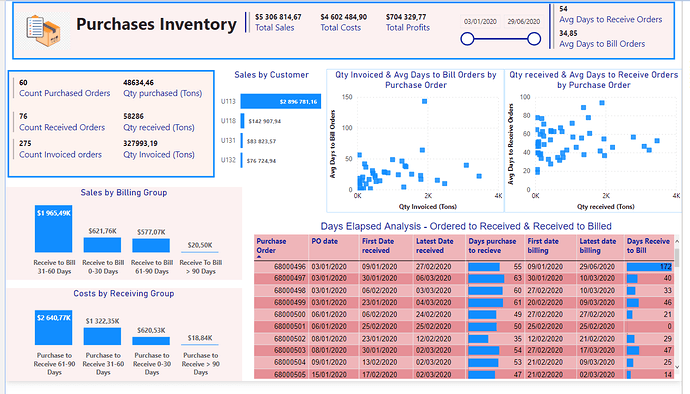
Task: Select customer U113 sales bar
Action: pyautogui.click(x=281, y=101)
